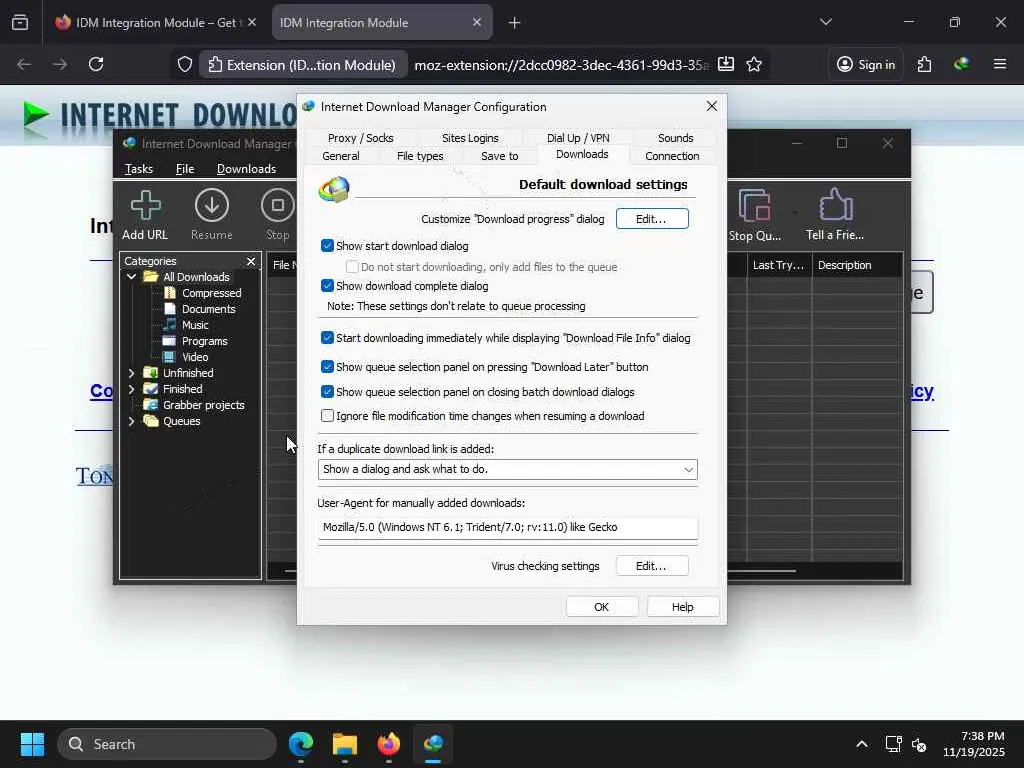Expand the Unfinished tree node
The width and height of the screenshot is (1024, 768).
[131, 373]
